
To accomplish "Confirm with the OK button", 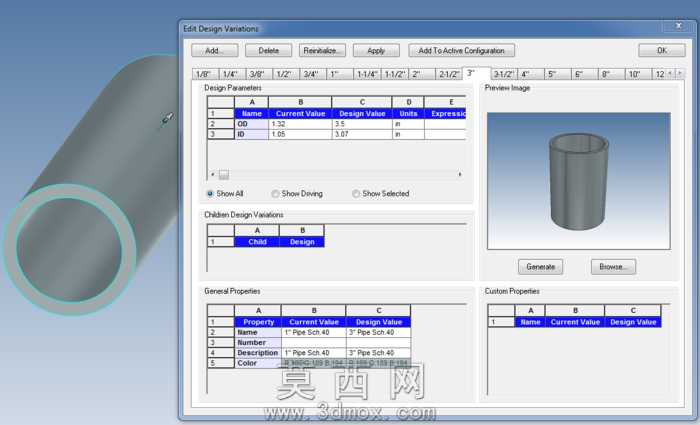I will pyautogui.click(x=662, y=50).
